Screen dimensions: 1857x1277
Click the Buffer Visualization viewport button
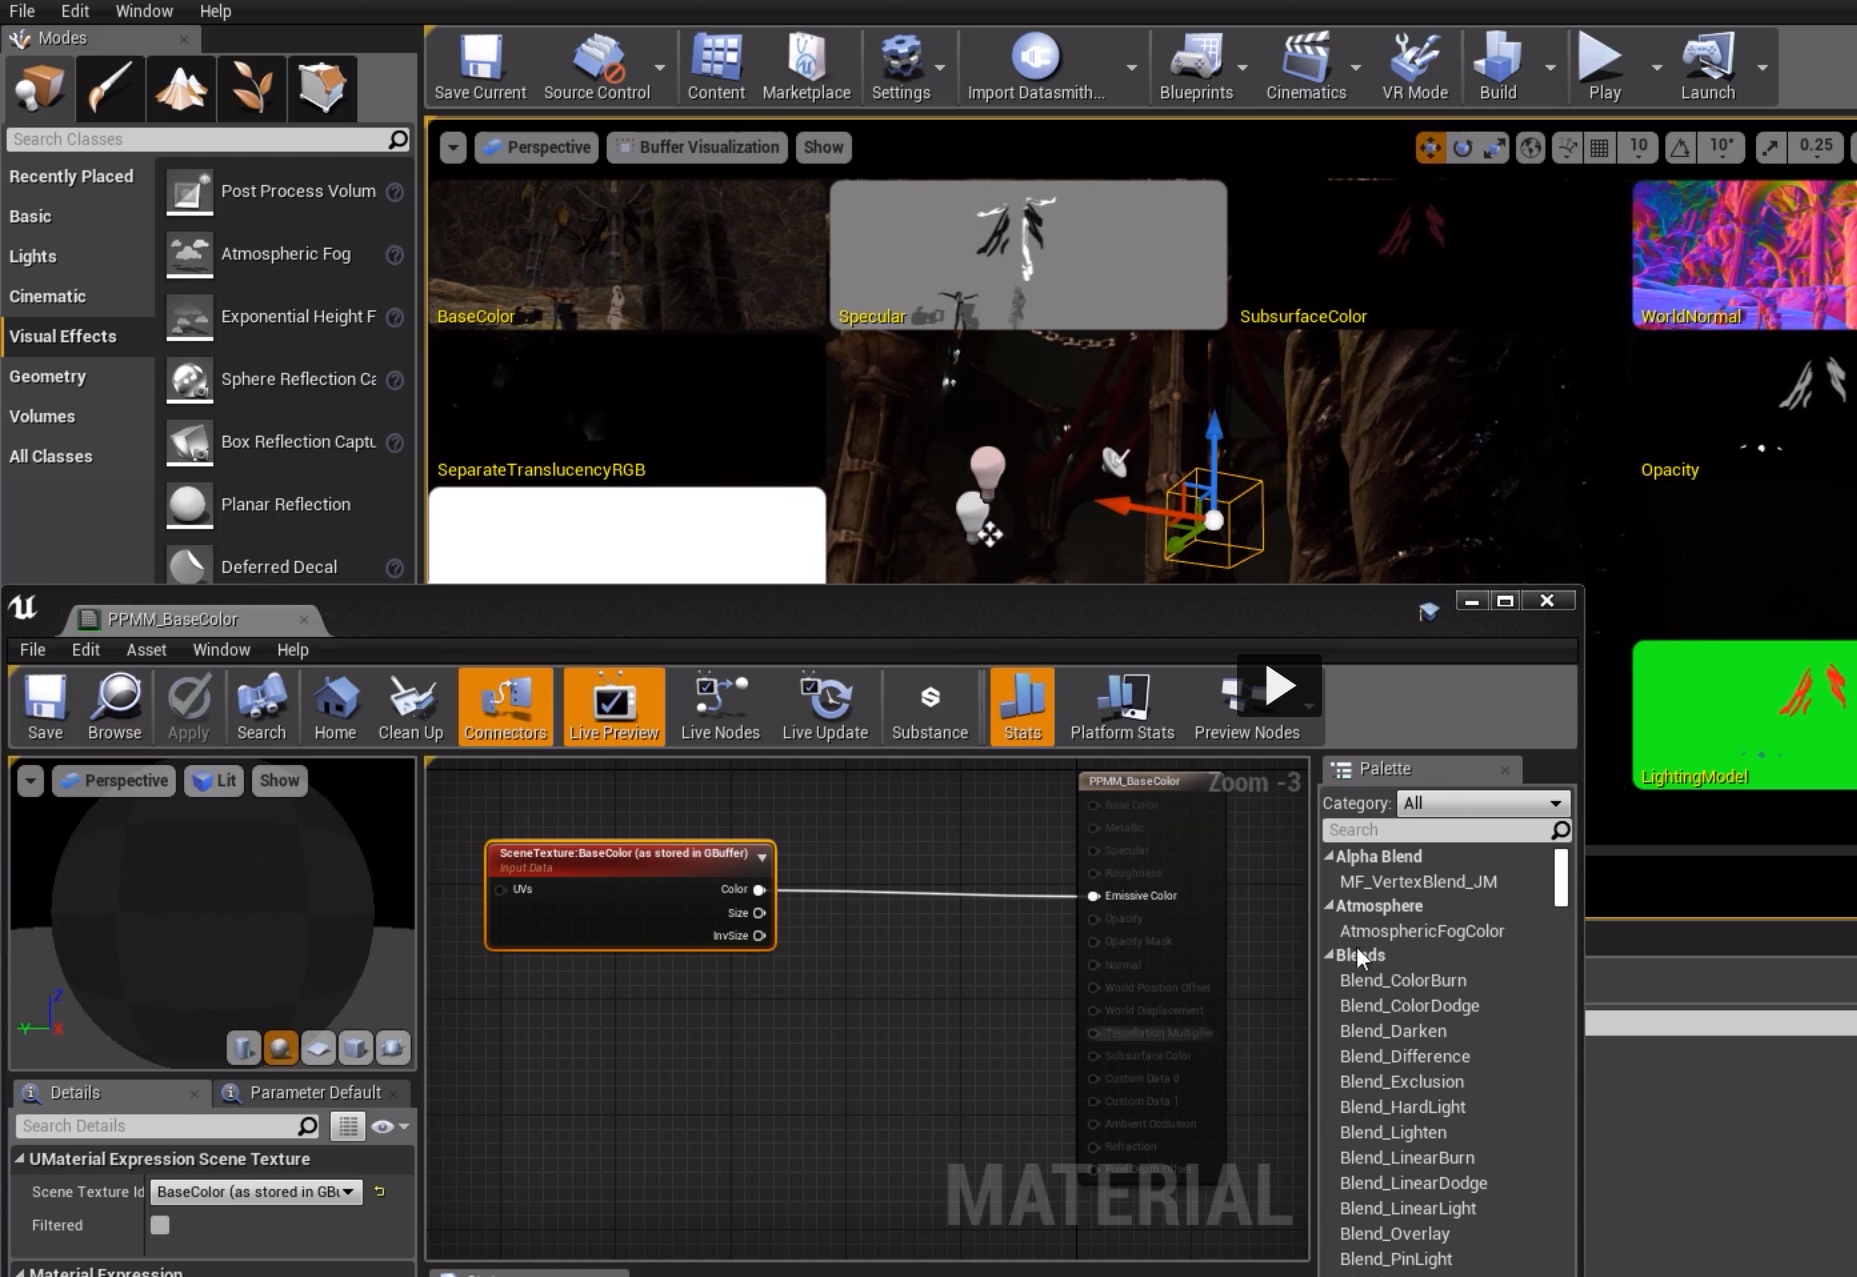click(x=697, y=147)
